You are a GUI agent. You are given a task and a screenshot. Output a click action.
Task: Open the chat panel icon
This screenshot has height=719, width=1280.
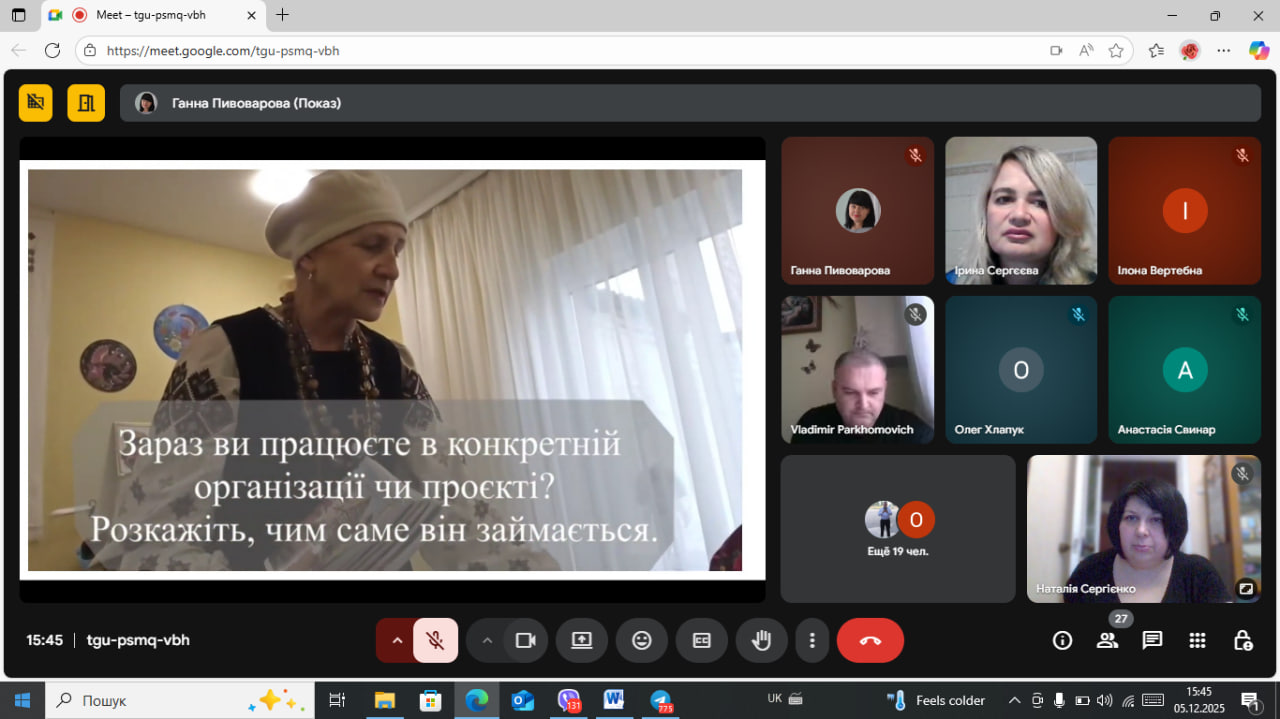tap(1152, 640)
